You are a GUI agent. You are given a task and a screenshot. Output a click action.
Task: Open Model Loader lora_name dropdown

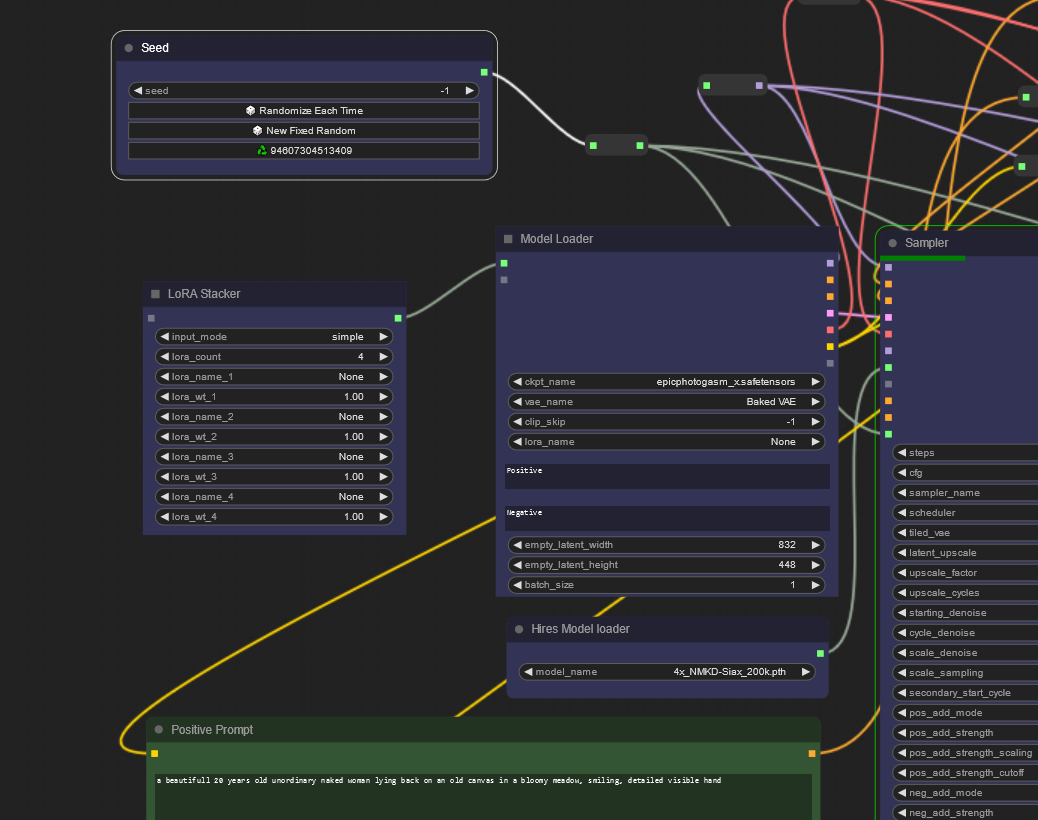[667, 441]
